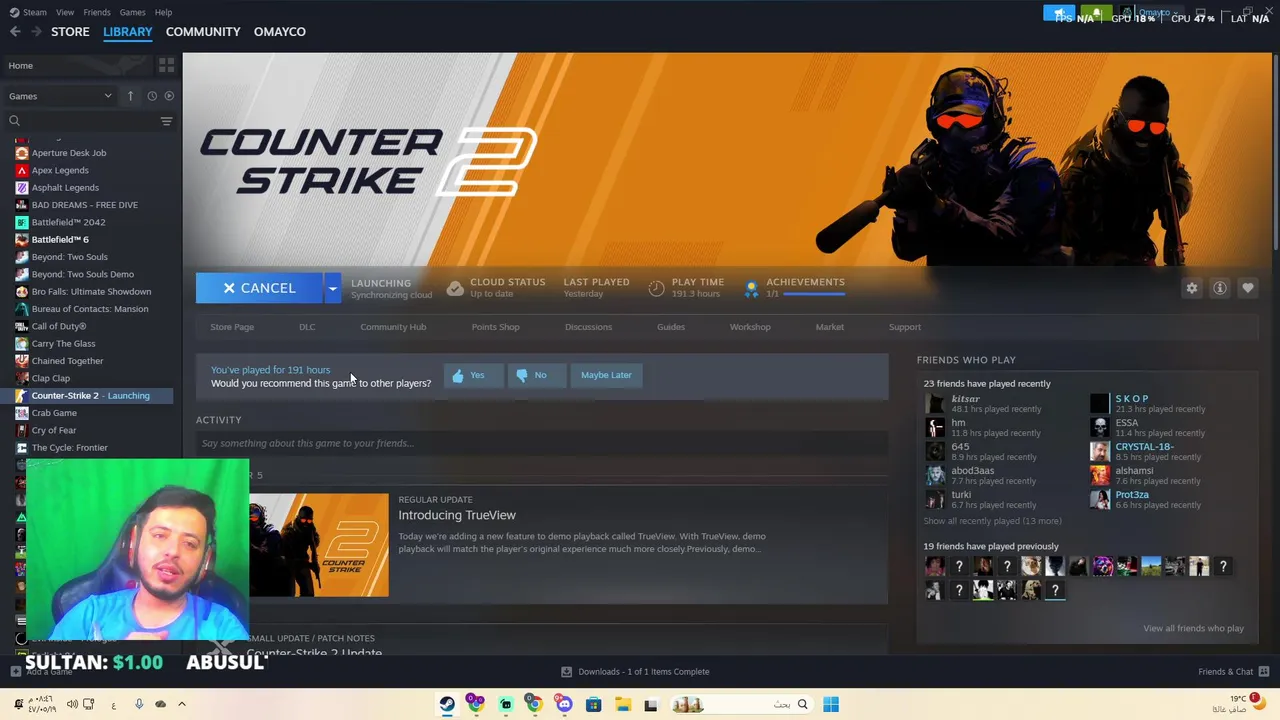1280x720 pixels.
Task: Open the Market link
Action: 829,327
